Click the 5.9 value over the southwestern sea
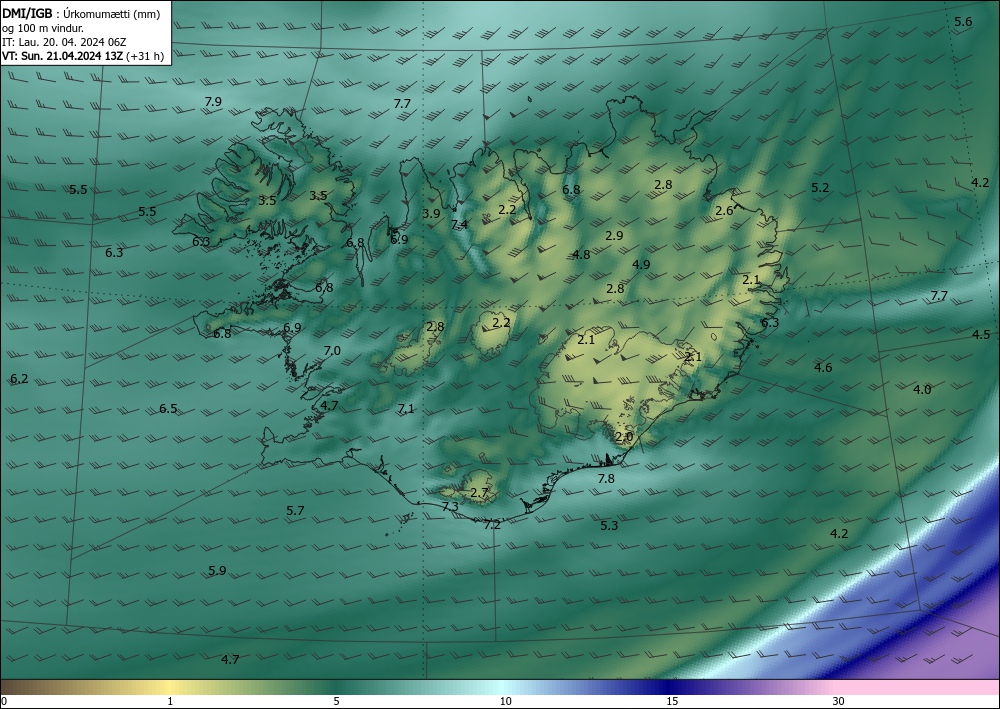This screenshot has height=709, width=1000. [217, 571]
